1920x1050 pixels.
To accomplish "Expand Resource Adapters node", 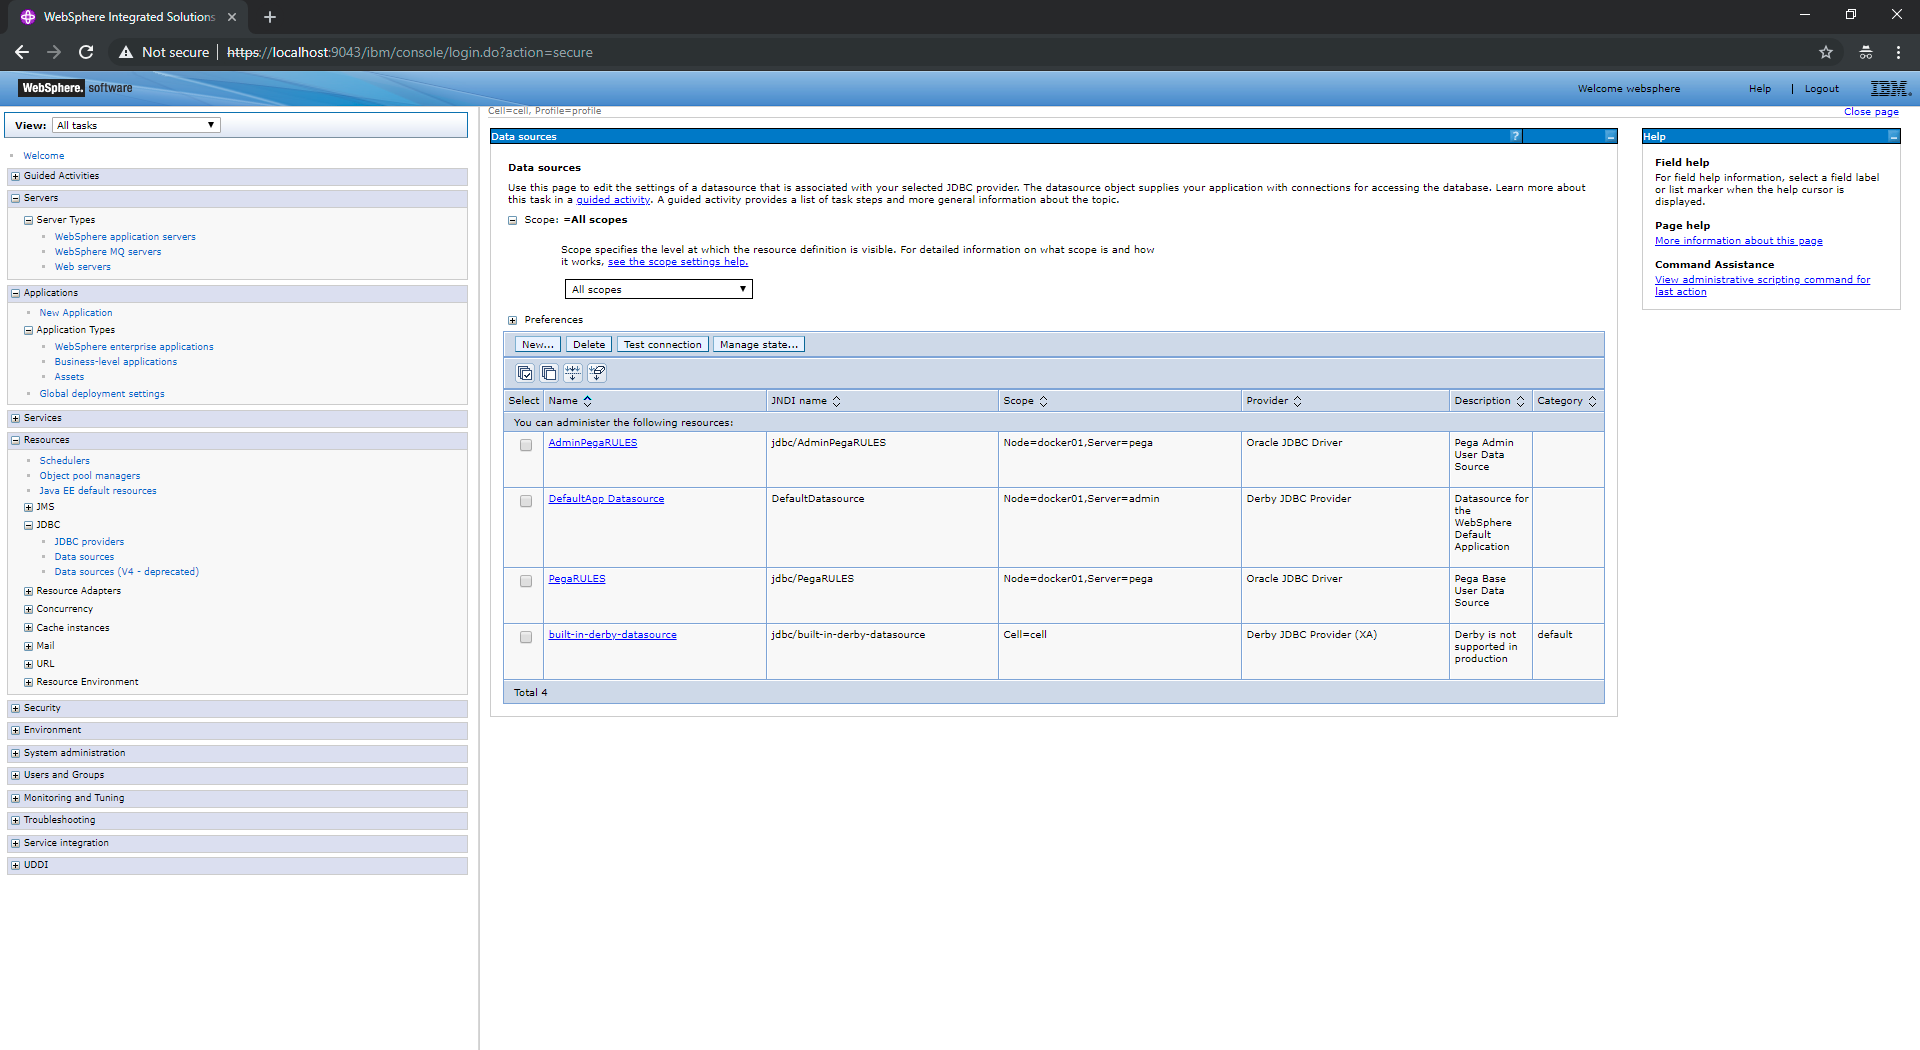I will pos(28,591).
